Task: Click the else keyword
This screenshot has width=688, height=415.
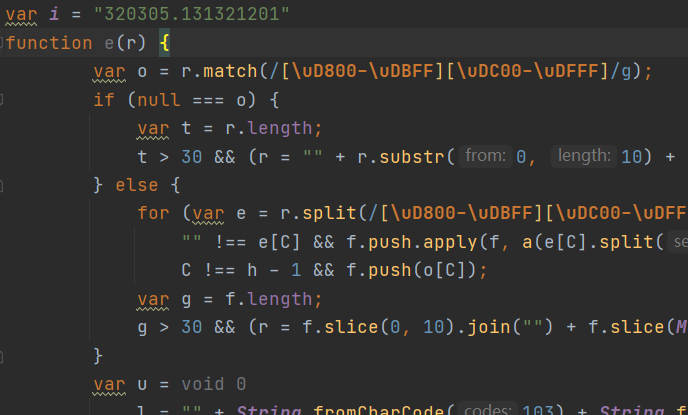Action: (136, 185)
